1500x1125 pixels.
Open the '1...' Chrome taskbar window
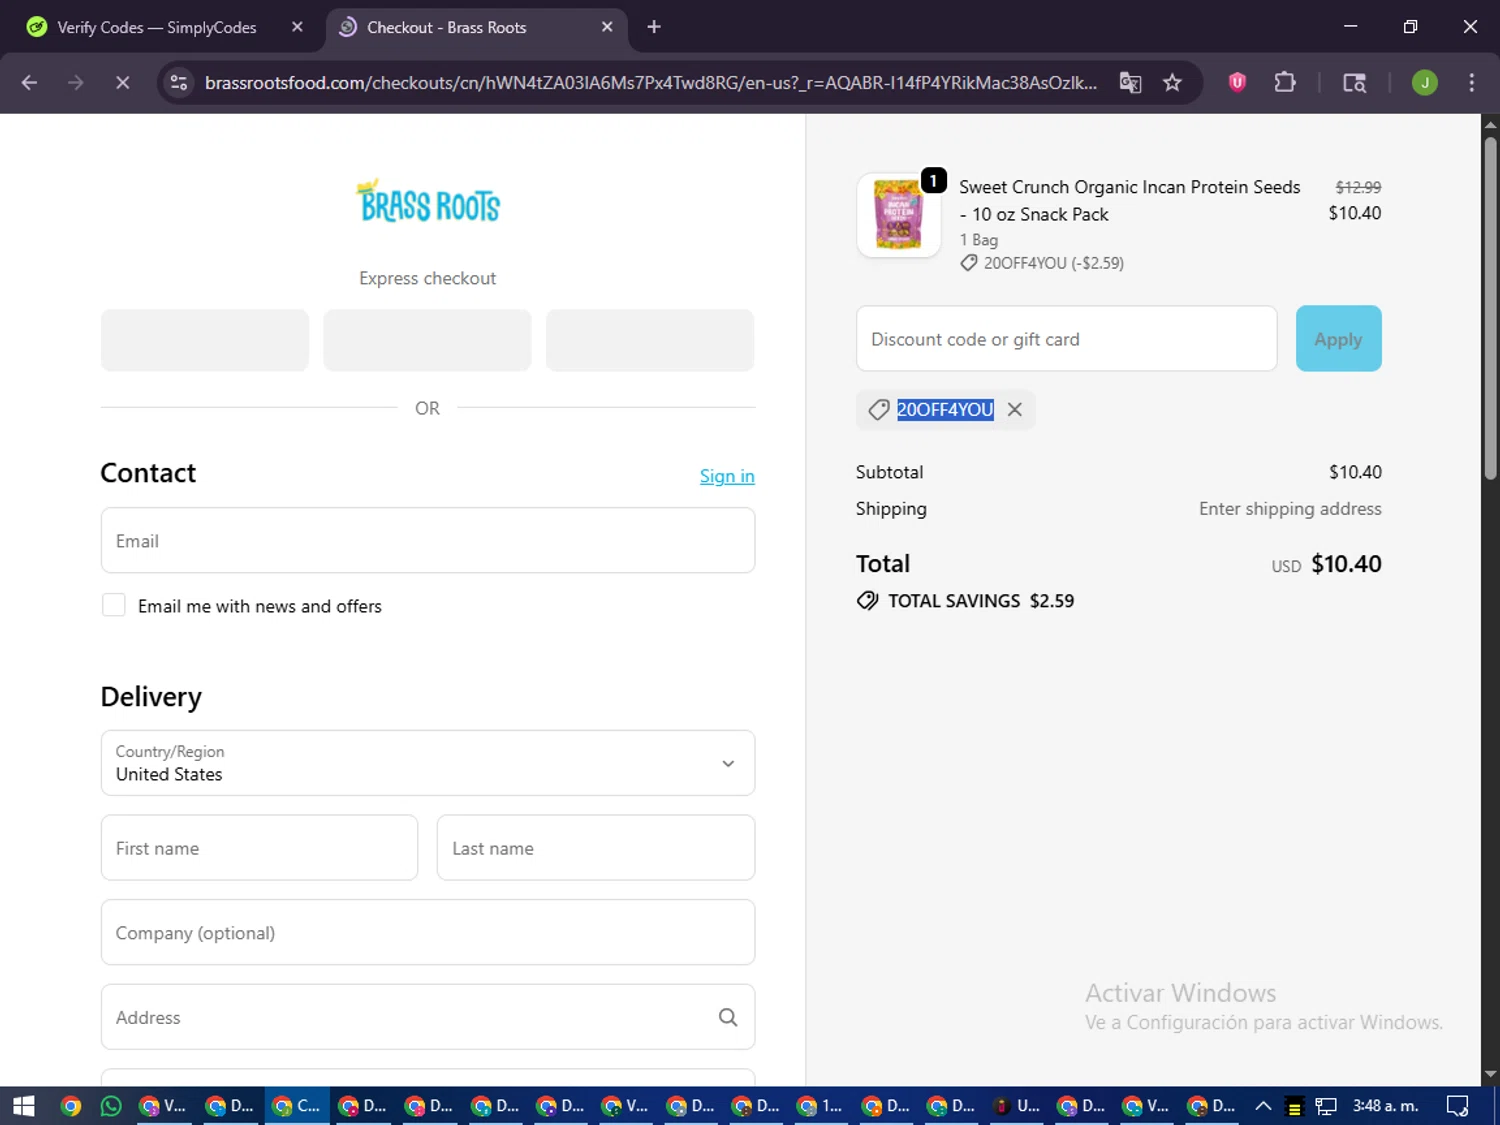[x=820, y=1106]
